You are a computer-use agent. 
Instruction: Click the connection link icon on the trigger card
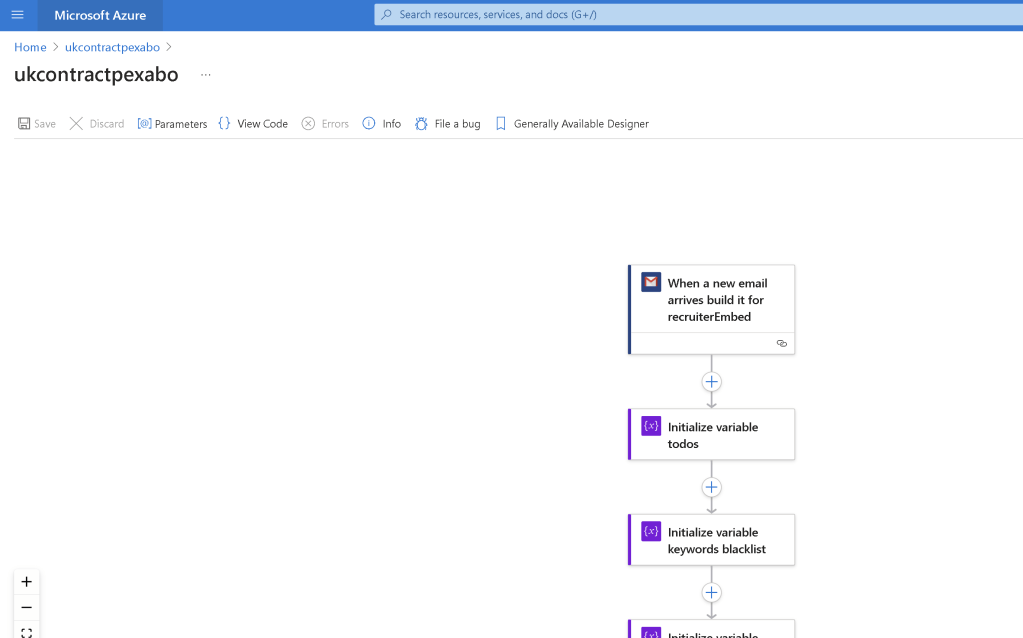point(782,343)
